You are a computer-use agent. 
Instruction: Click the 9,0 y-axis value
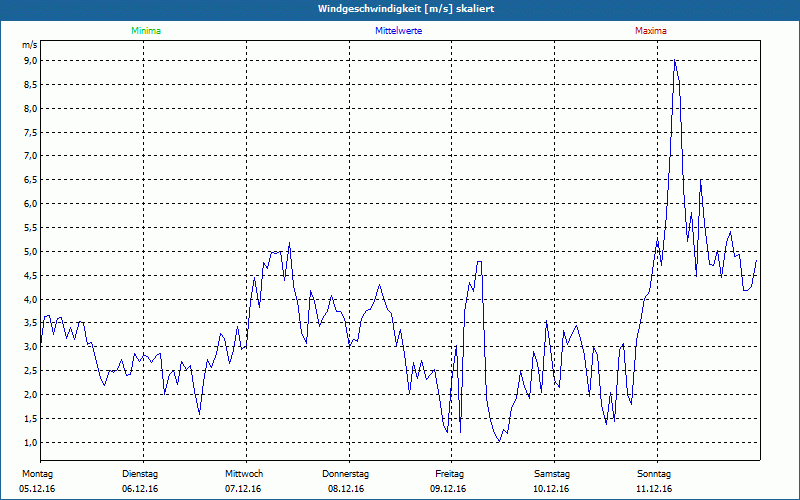[31, 61]
